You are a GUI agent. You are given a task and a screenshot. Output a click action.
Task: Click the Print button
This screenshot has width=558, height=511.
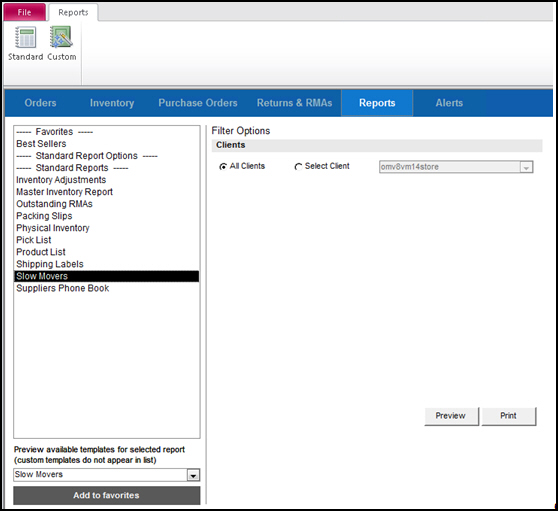pyautogui.click(x=508, y=416)
